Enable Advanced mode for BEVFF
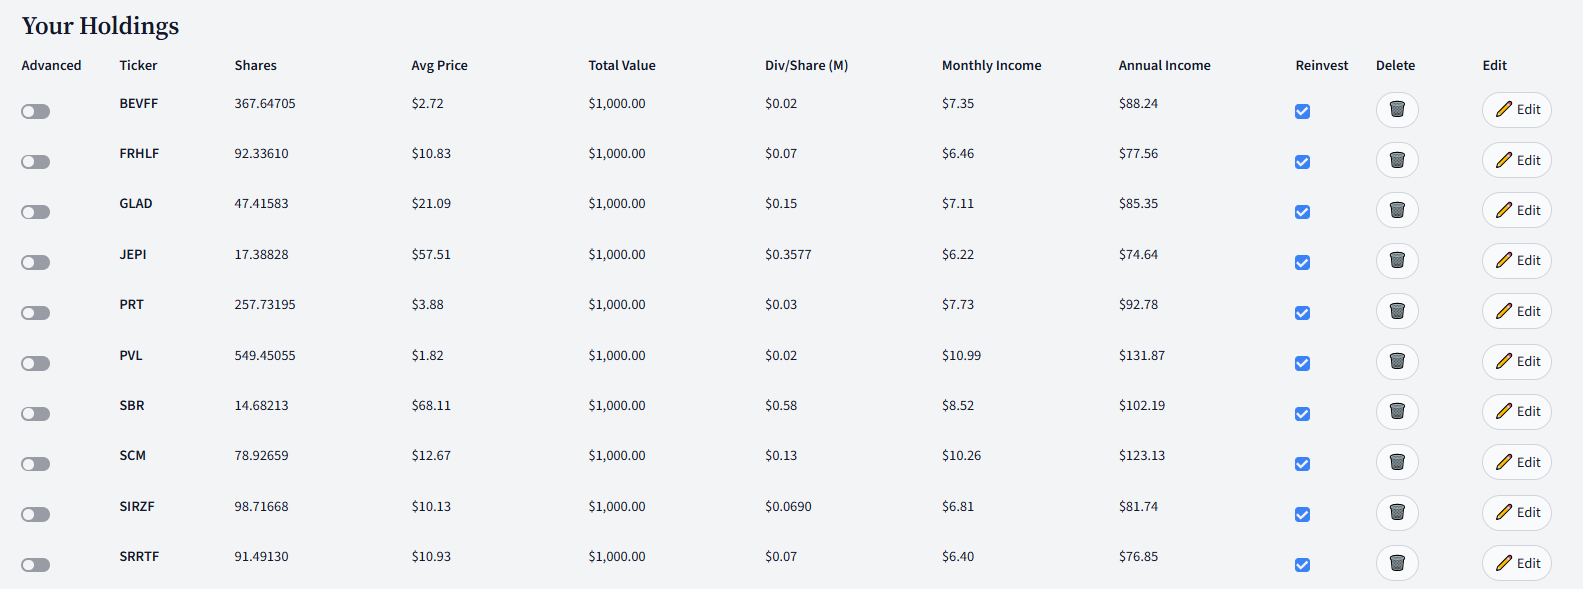 [x=35, y=111]
